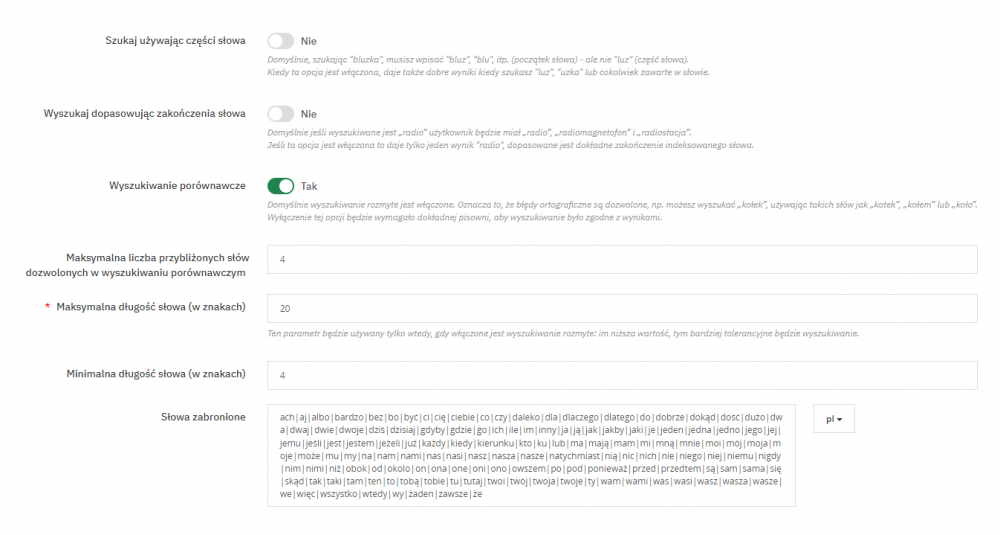Viewport: 1000px width, 535px height.
Task: Click the 'Maksymalna długość słowa (w znakach)' label
Action: tap(151, 307)
